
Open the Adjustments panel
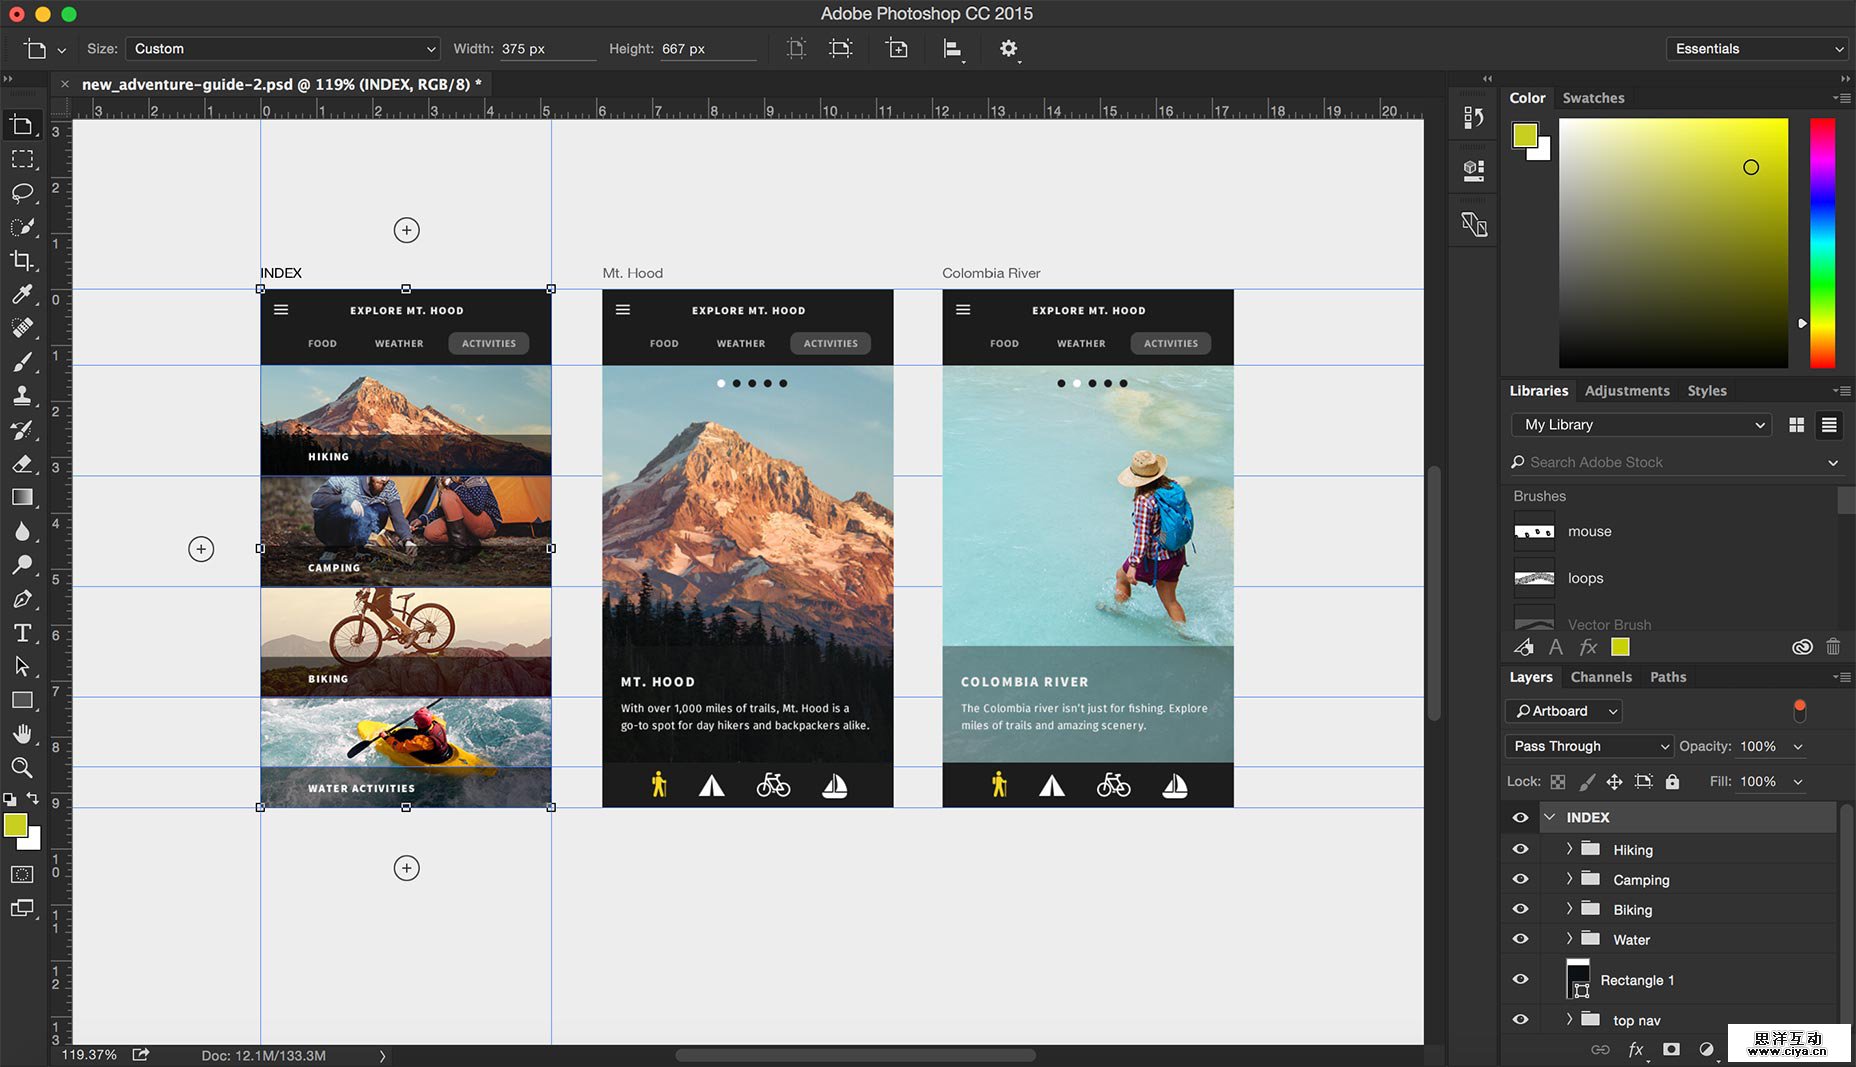point(1626,390)
